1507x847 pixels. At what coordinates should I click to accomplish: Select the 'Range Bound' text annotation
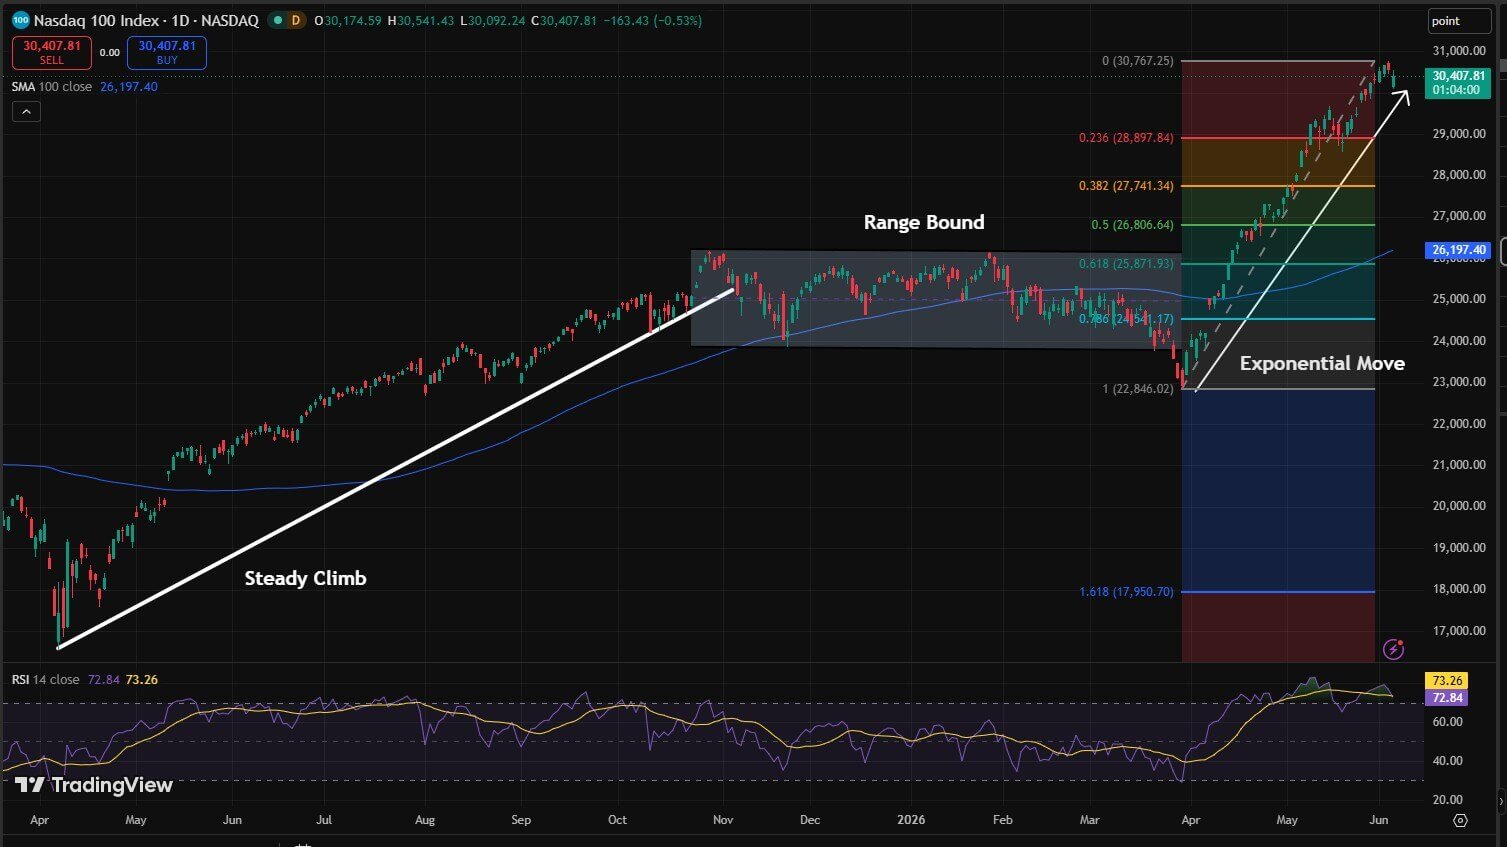[x=924, y=222]
